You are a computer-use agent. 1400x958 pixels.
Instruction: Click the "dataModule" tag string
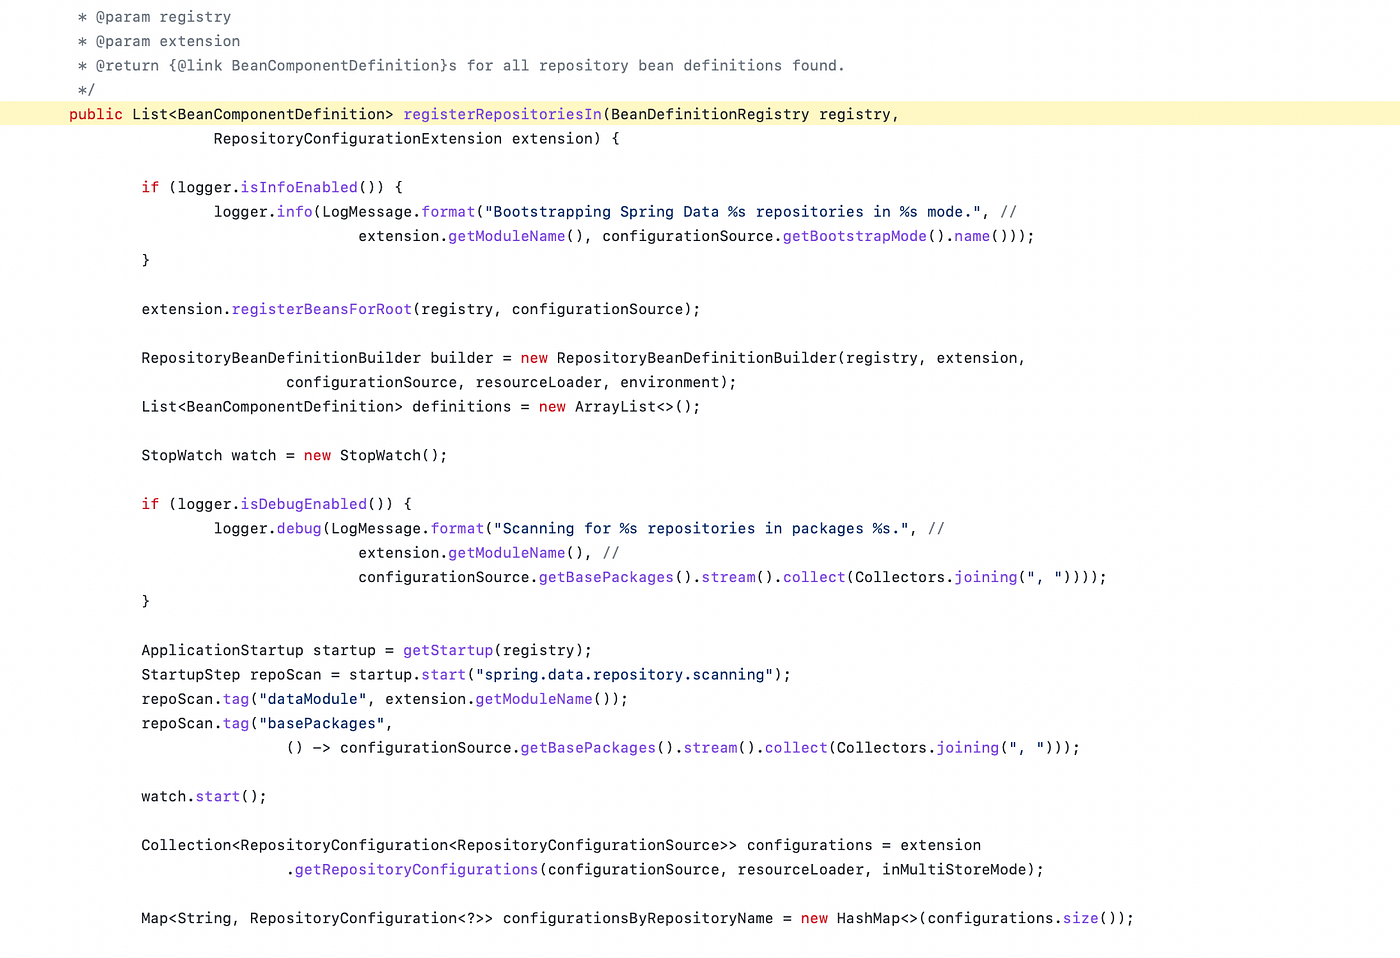[313, 700]
